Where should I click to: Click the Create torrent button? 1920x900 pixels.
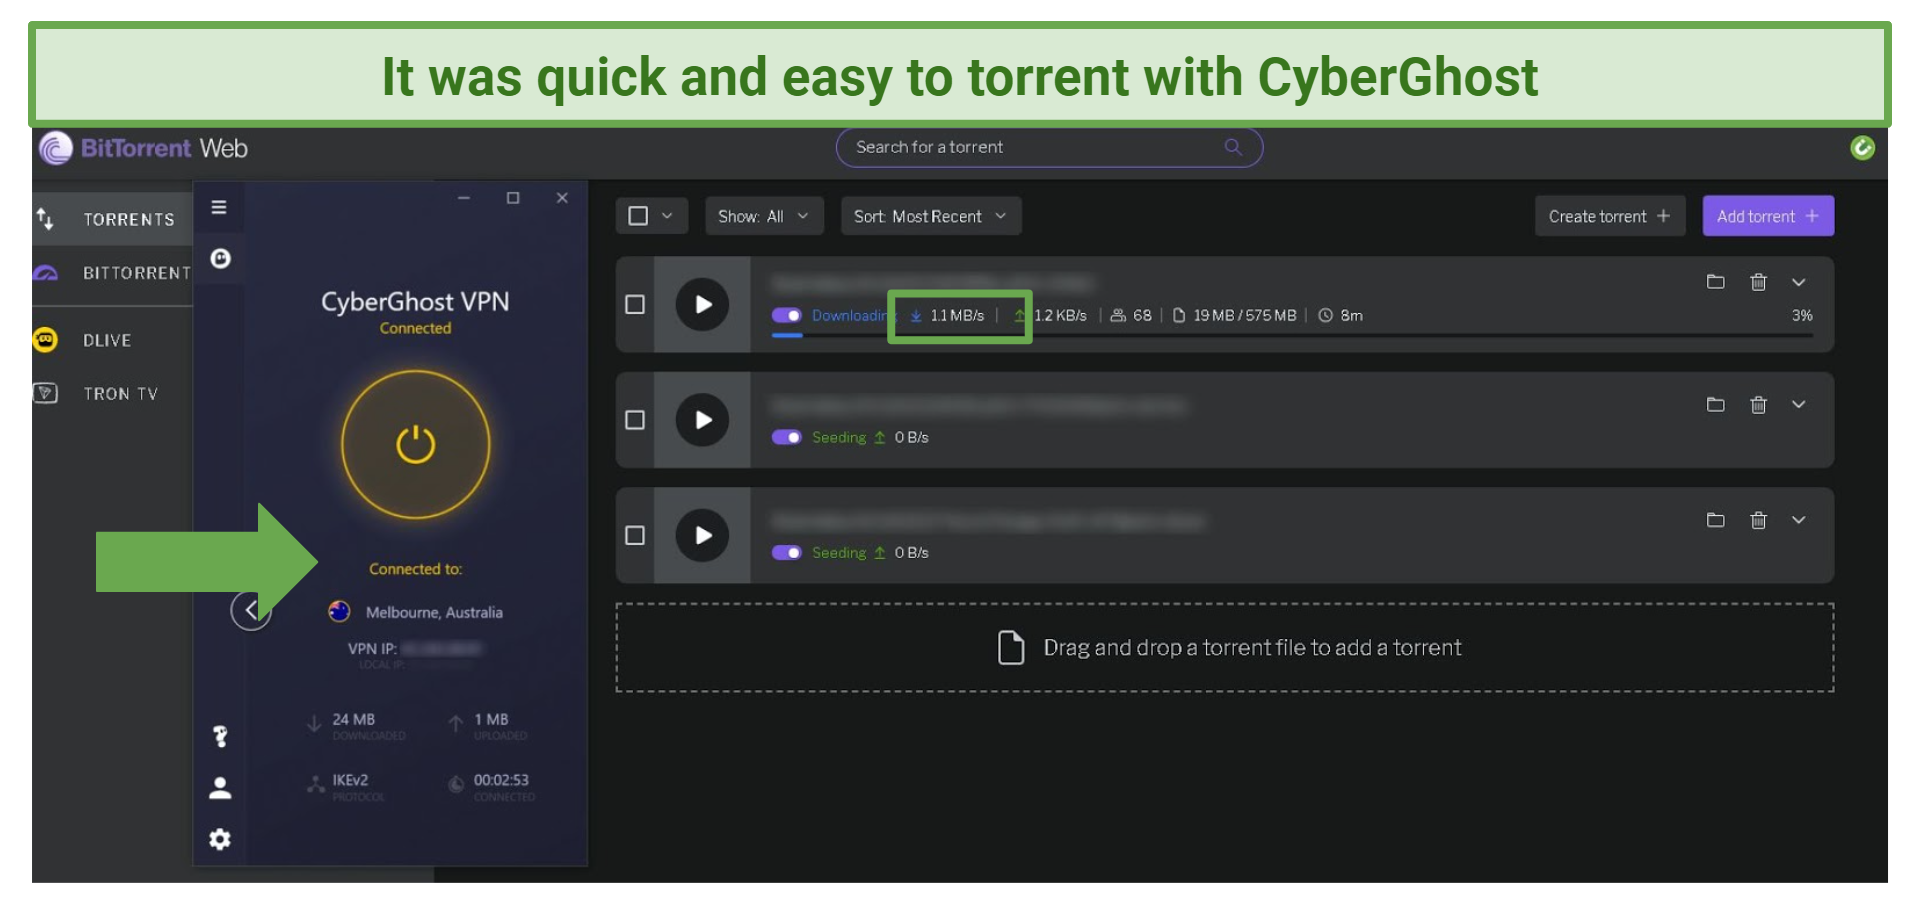click(x=1610, y=216)
